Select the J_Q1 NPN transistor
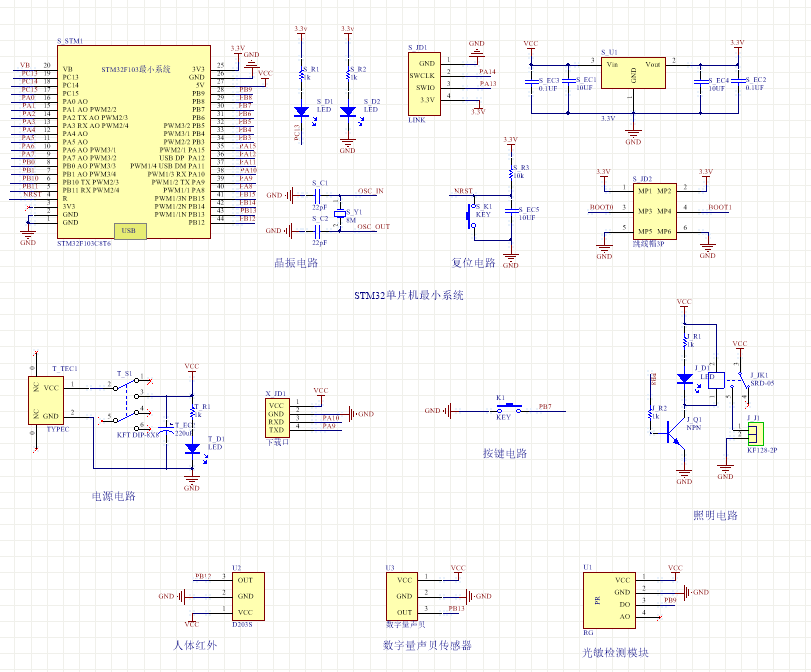The height and width of the screenshot is (672, 811). tap(674, 432)
